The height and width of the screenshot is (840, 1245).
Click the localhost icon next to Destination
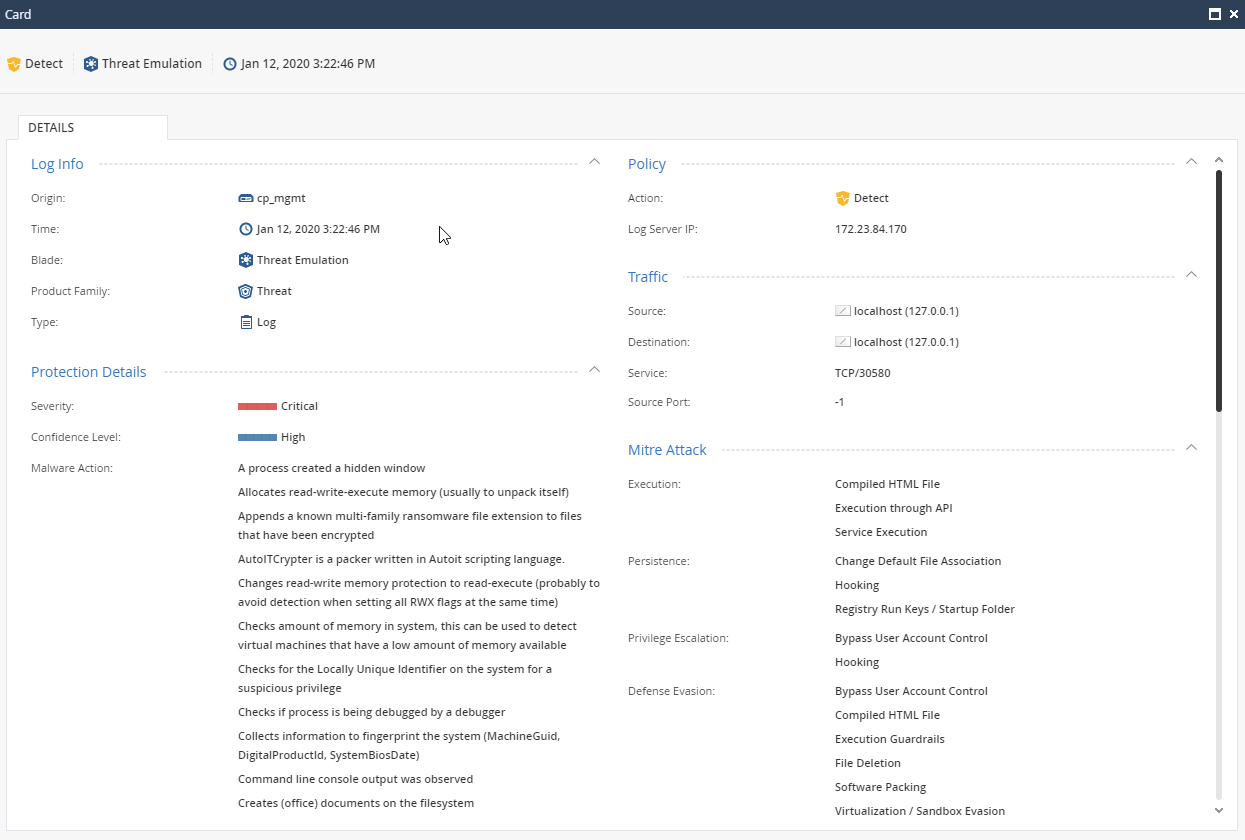(x=842, y=341)
